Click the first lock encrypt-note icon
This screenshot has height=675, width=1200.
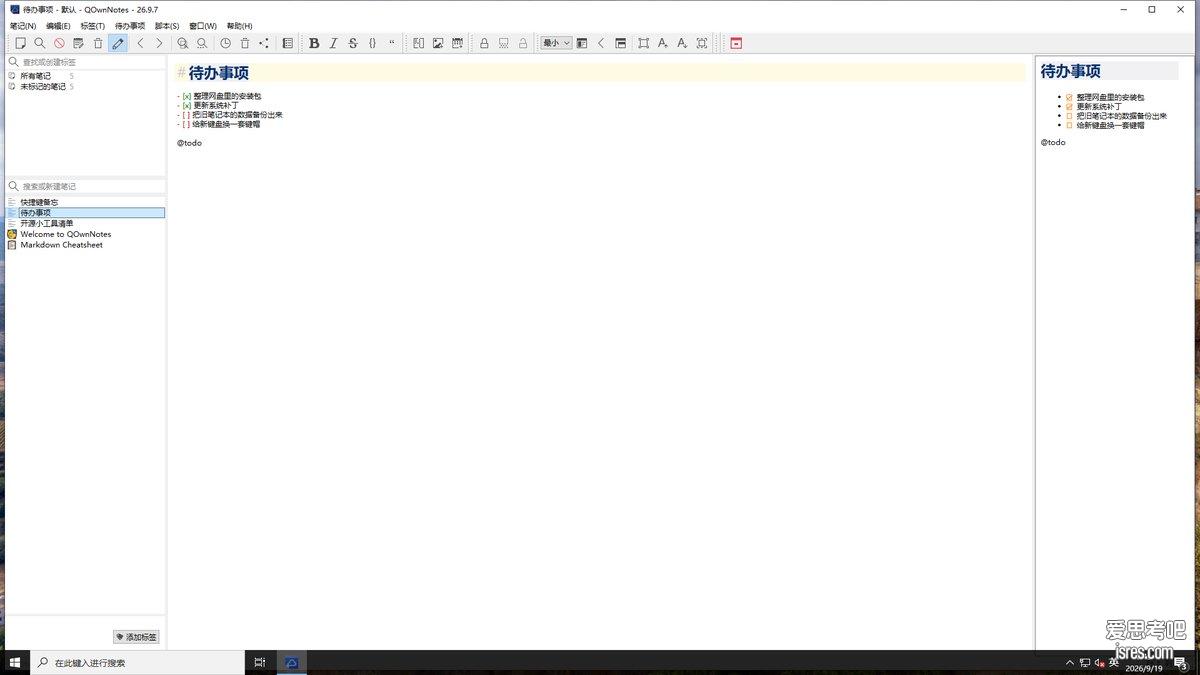coord(484,43)
